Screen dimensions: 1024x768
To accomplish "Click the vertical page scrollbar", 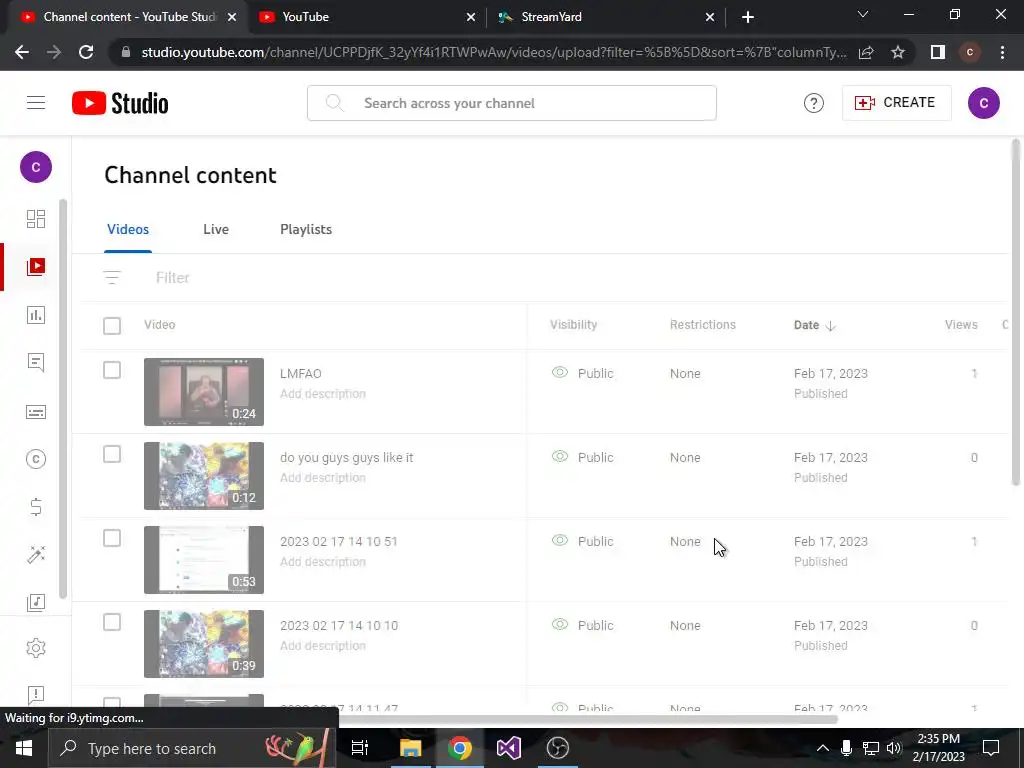I will tap(1016, 313).
